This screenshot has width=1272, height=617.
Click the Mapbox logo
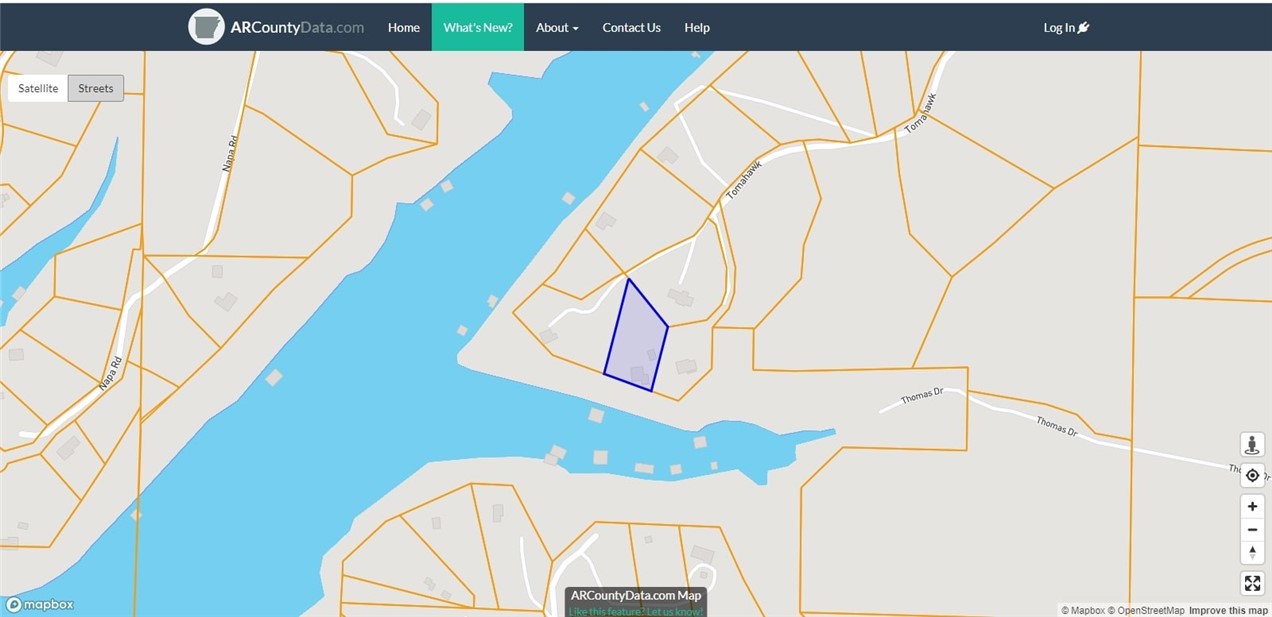pyautogui.click(x=41, y=604)
